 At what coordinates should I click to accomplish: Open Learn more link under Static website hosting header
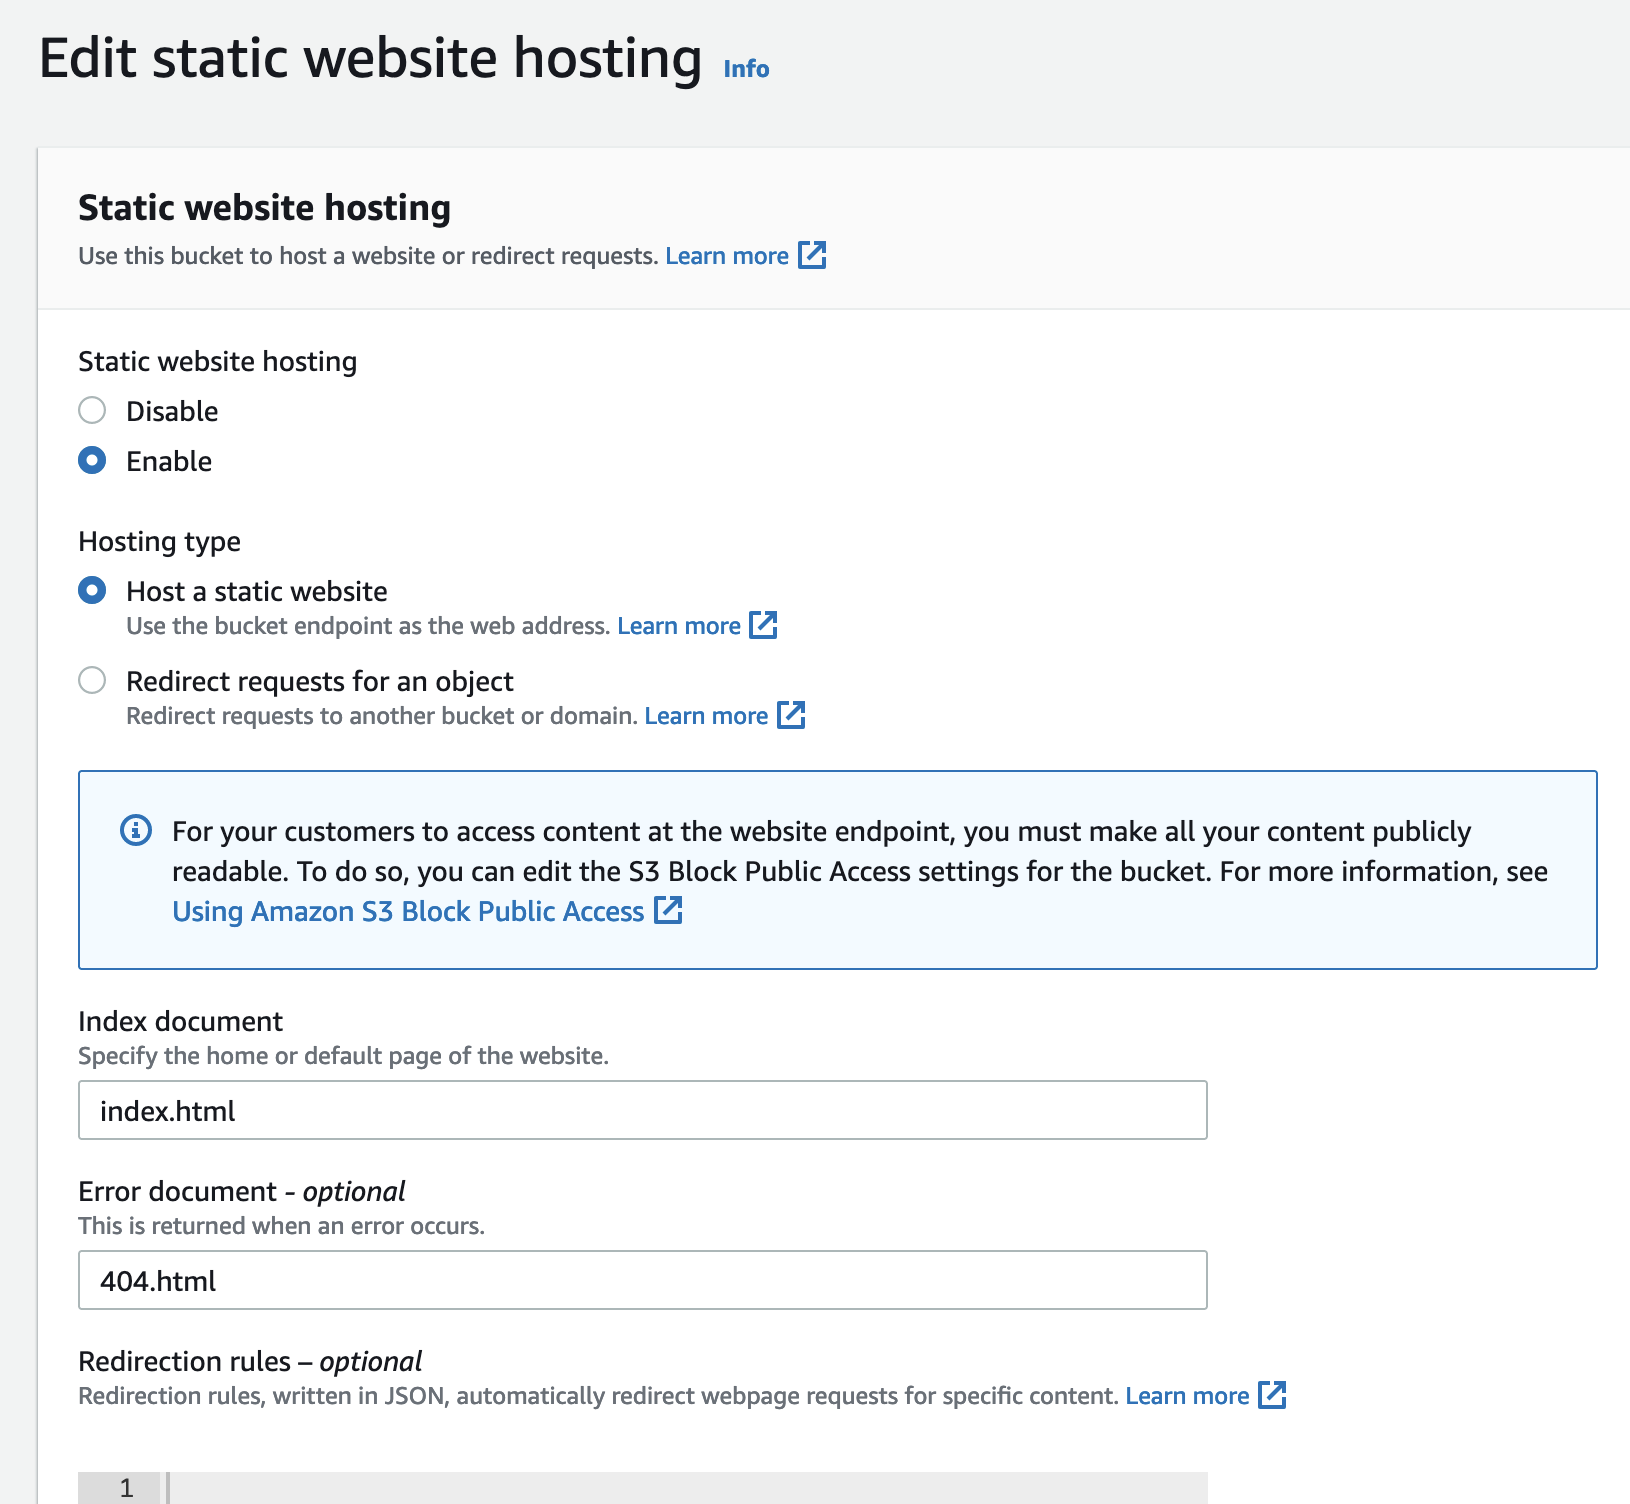pos(727,256)
